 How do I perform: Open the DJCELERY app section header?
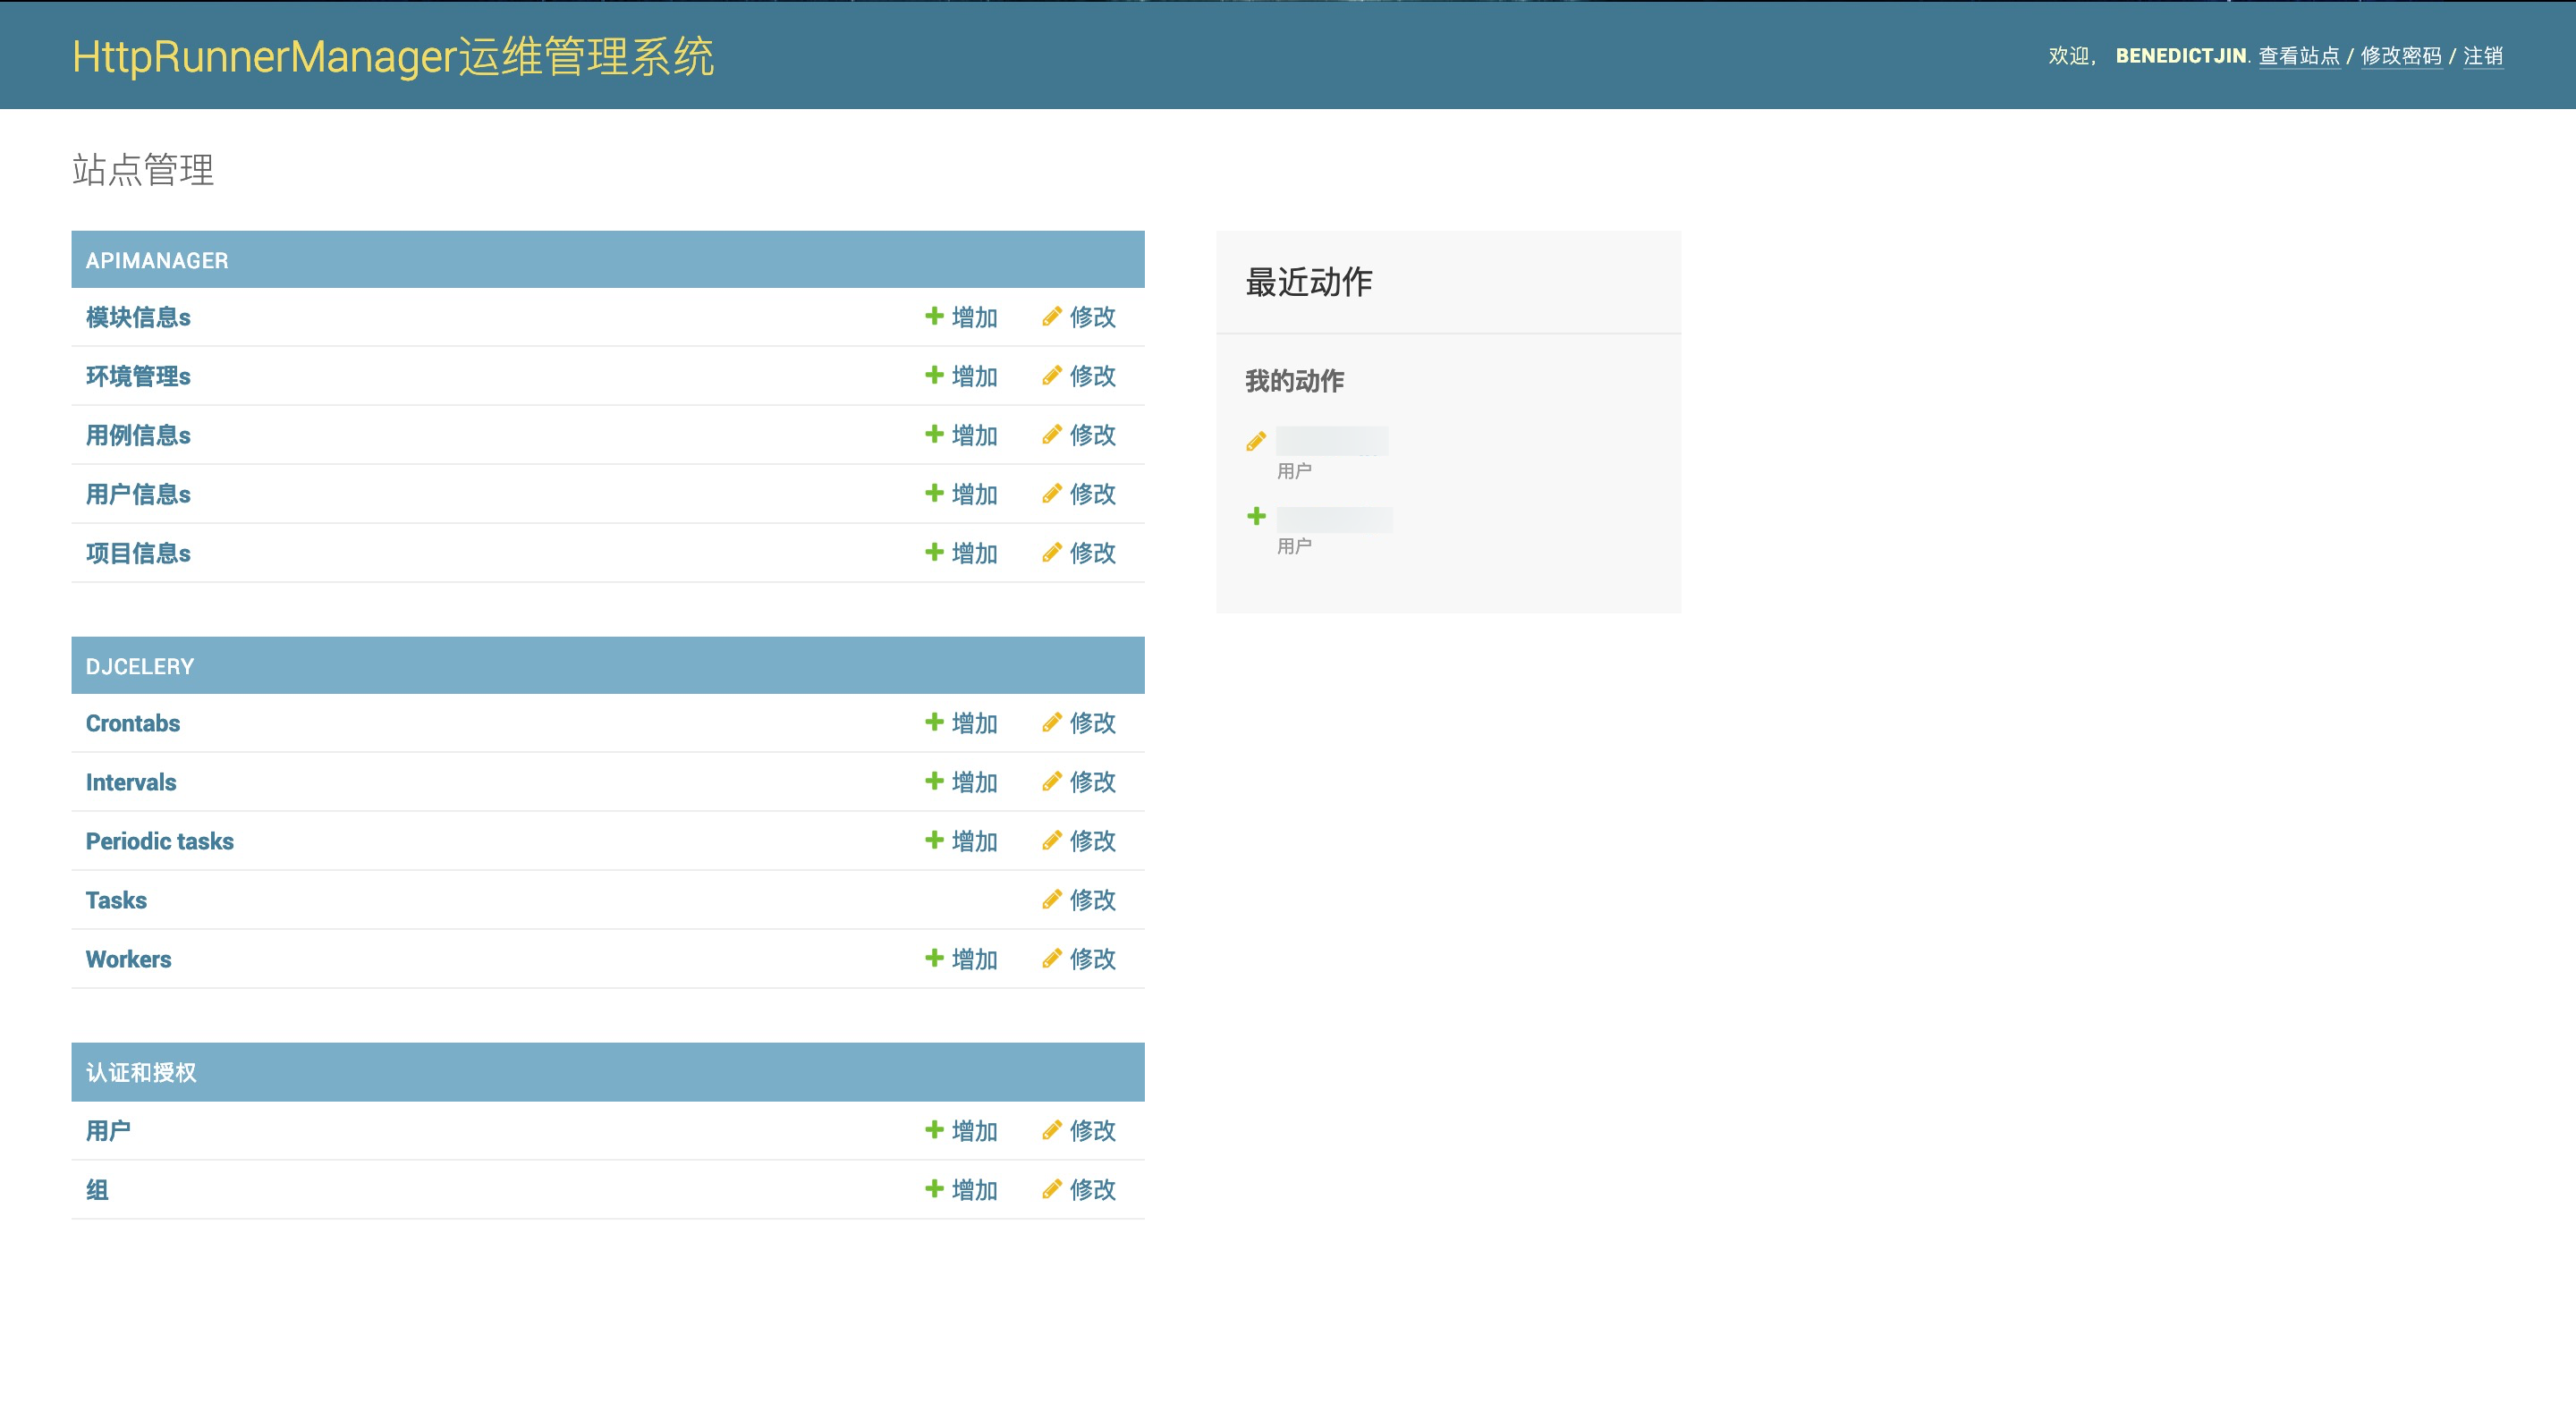coord(140,667)
